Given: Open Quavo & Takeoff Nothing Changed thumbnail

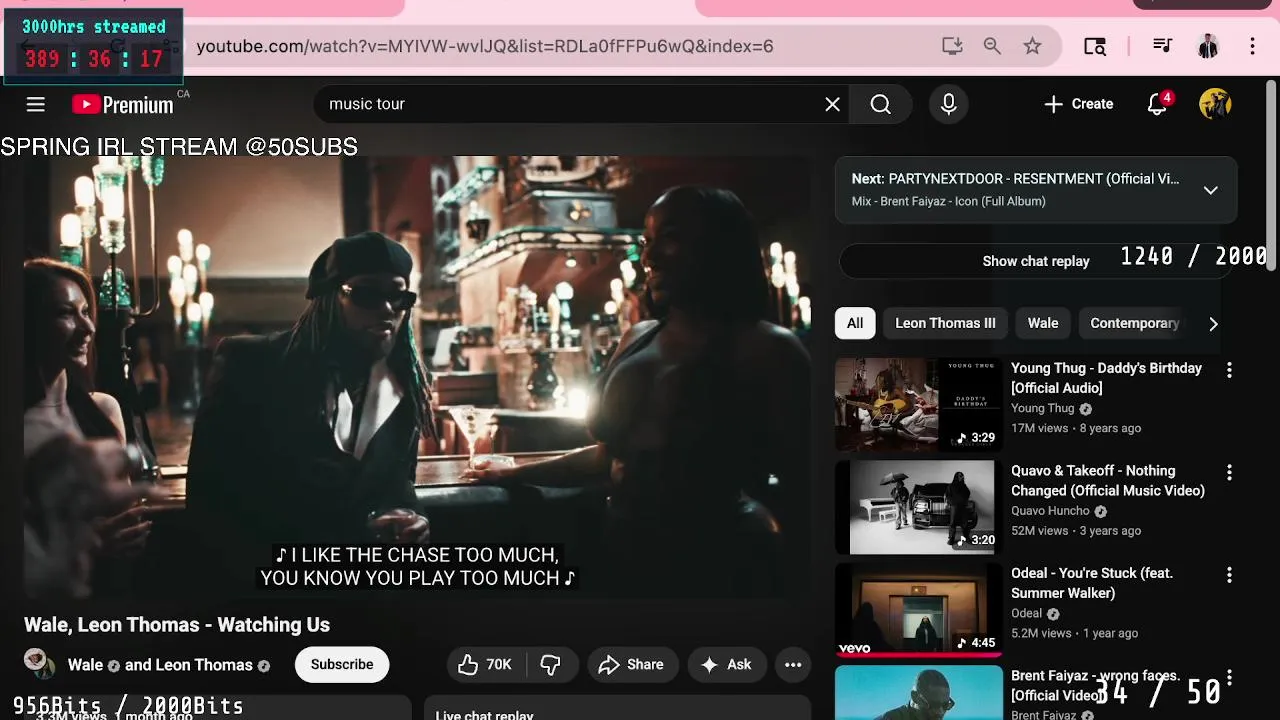Looking at the screenshot, I should 919,507.
